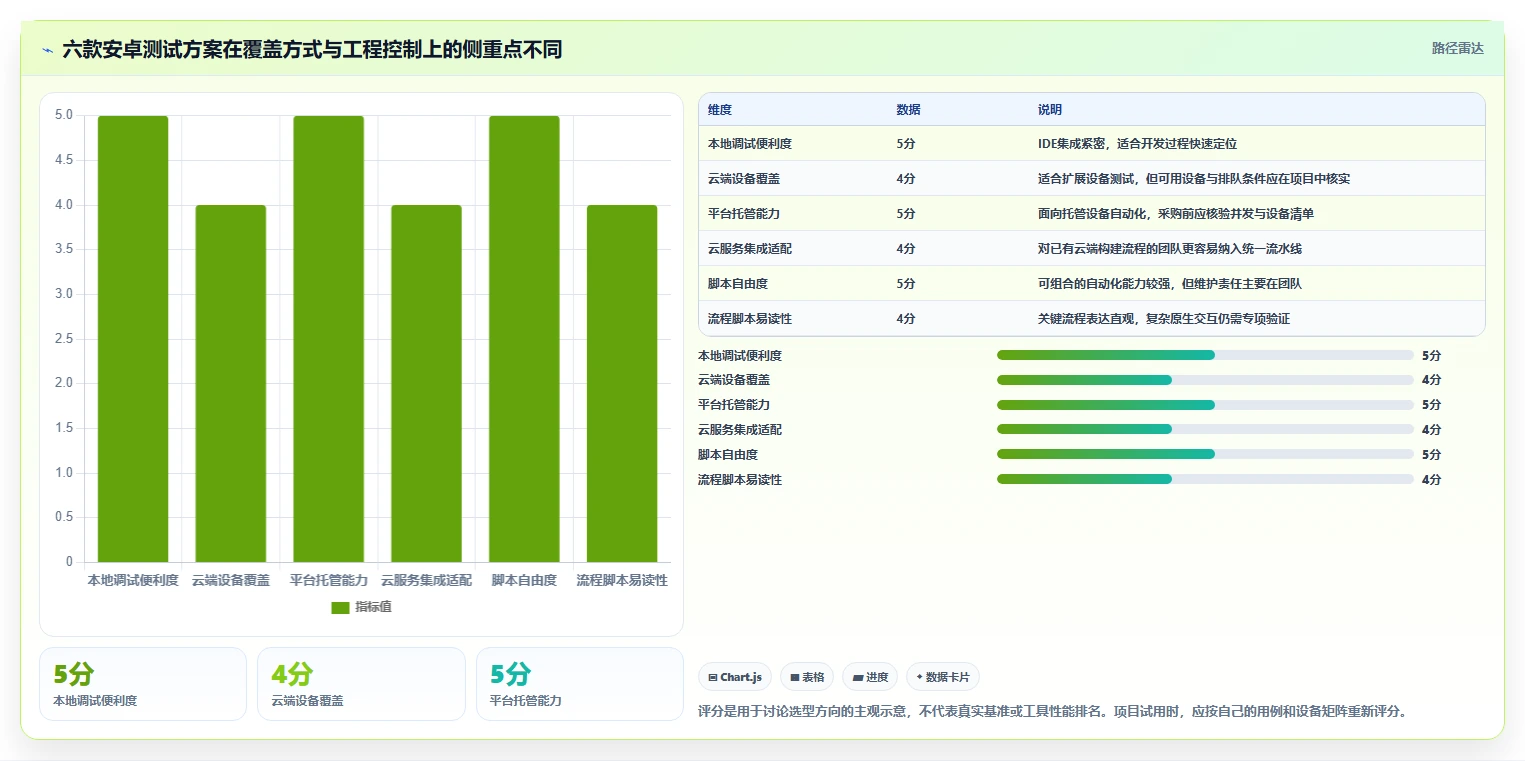Select table cell starting '适合扩展设备测试'

[x=1195, y=179]
